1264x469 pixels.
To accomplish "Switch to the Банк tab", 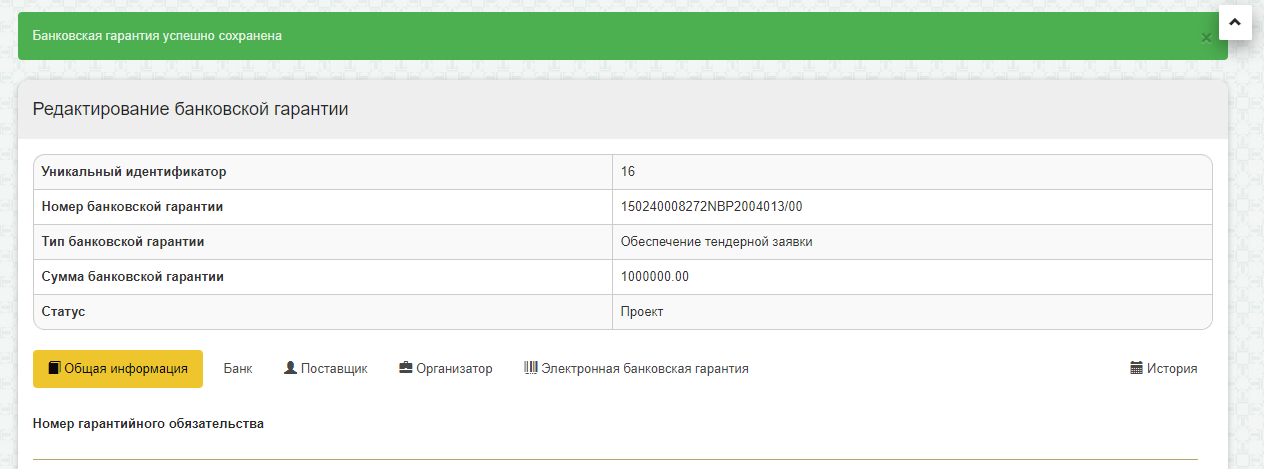I will click(x=238, y=368).
